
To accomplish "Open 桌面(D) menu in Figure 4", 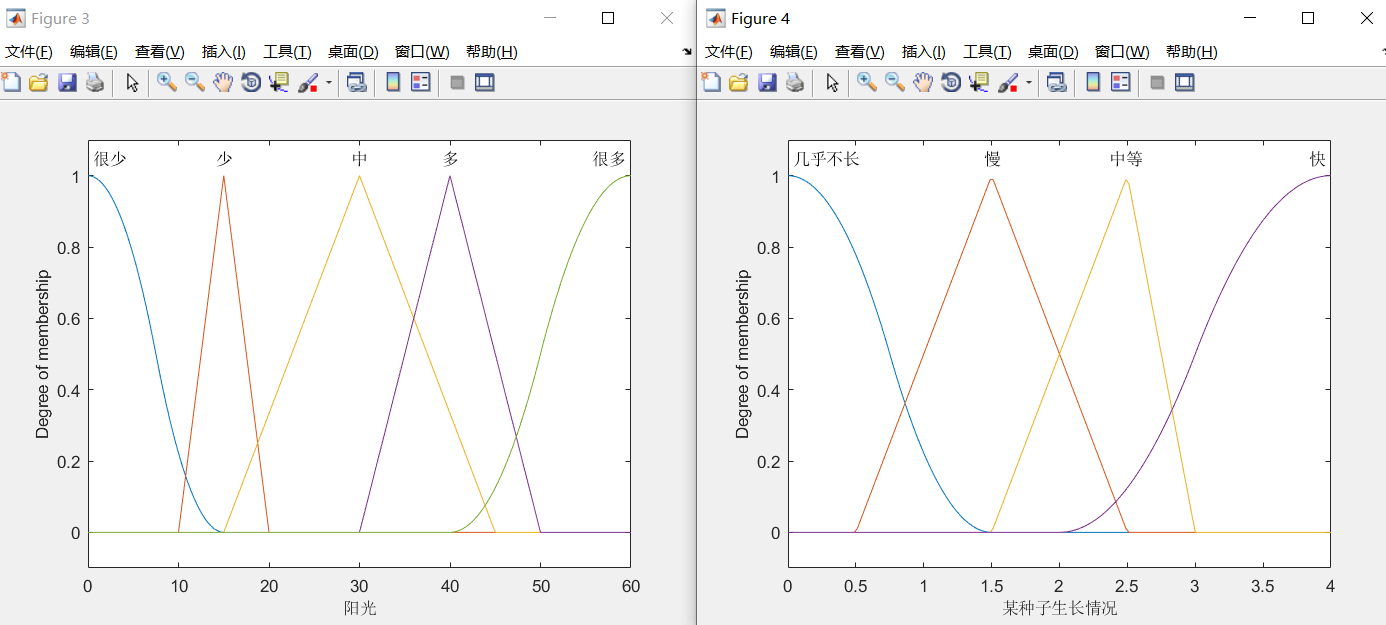I will pos(1053,52).
